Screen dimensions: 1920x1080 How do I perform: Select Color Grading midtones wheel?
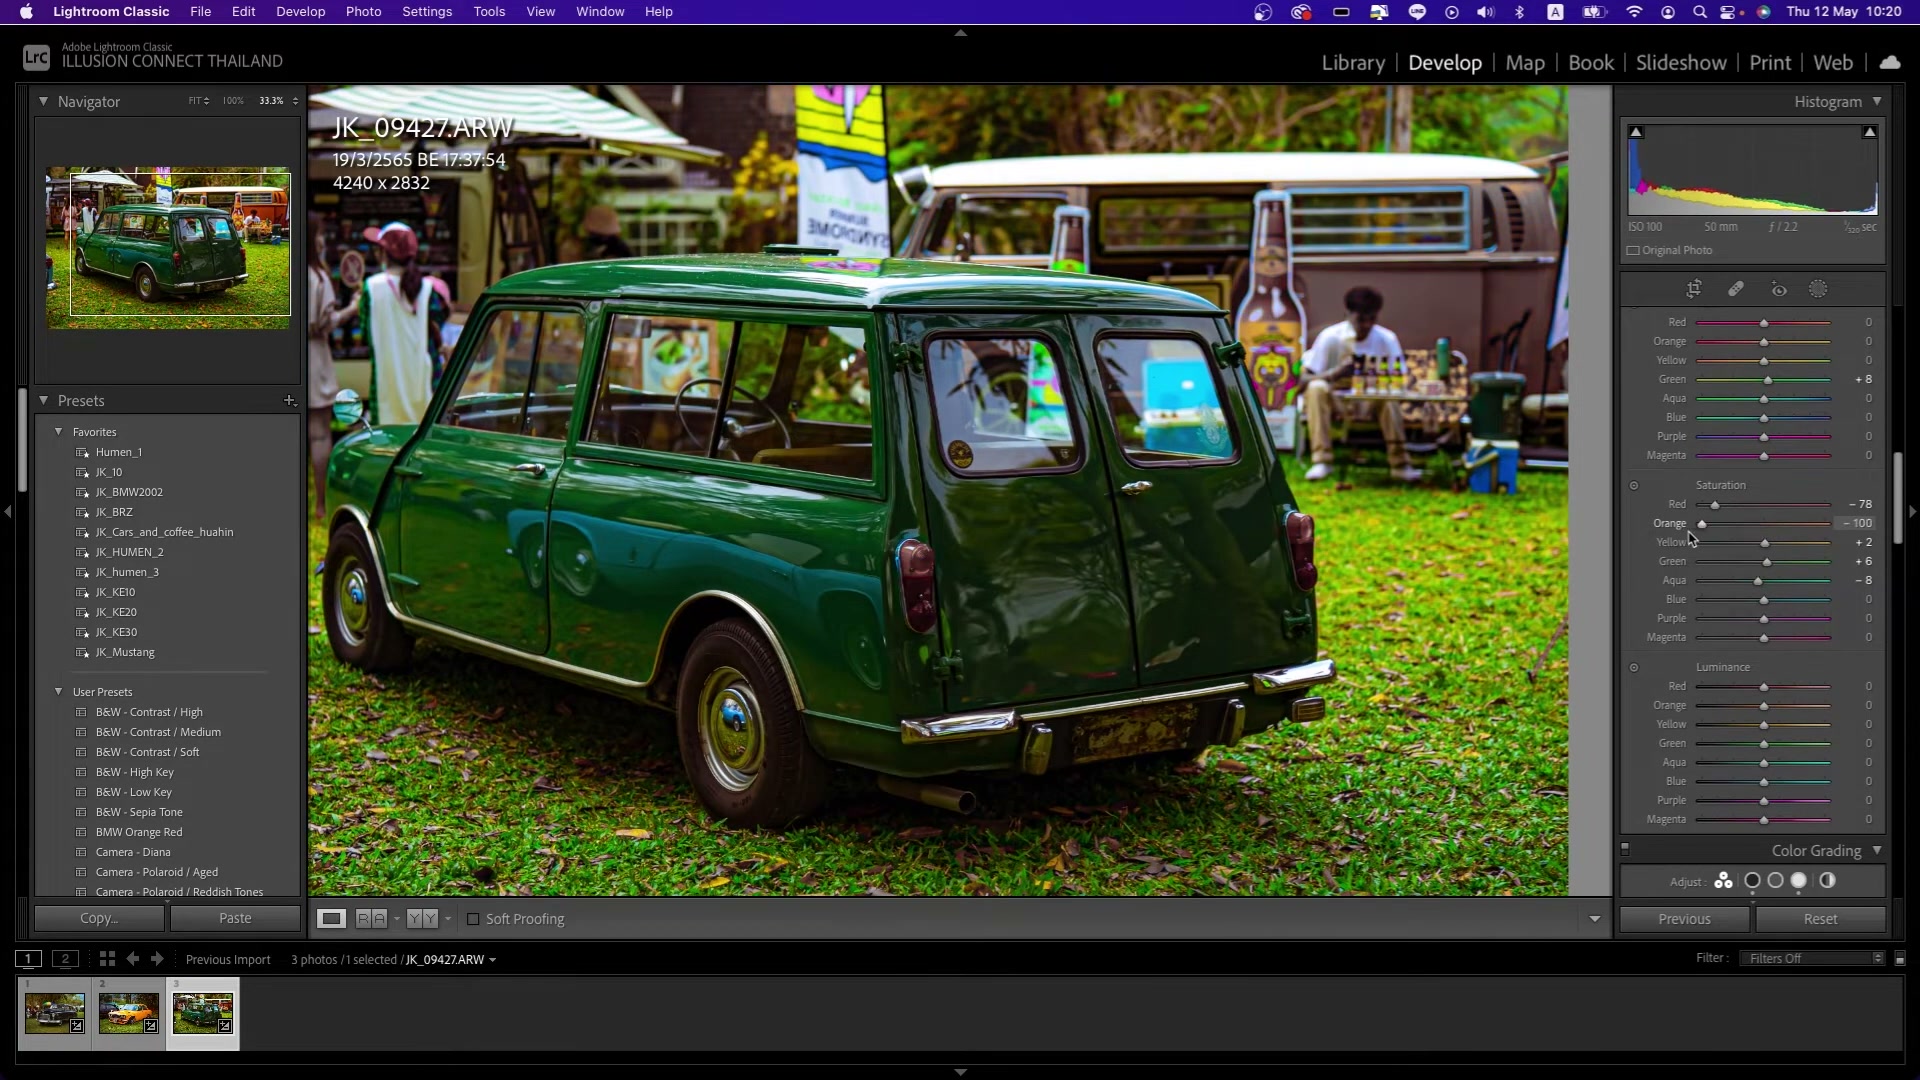(1775, 881)
